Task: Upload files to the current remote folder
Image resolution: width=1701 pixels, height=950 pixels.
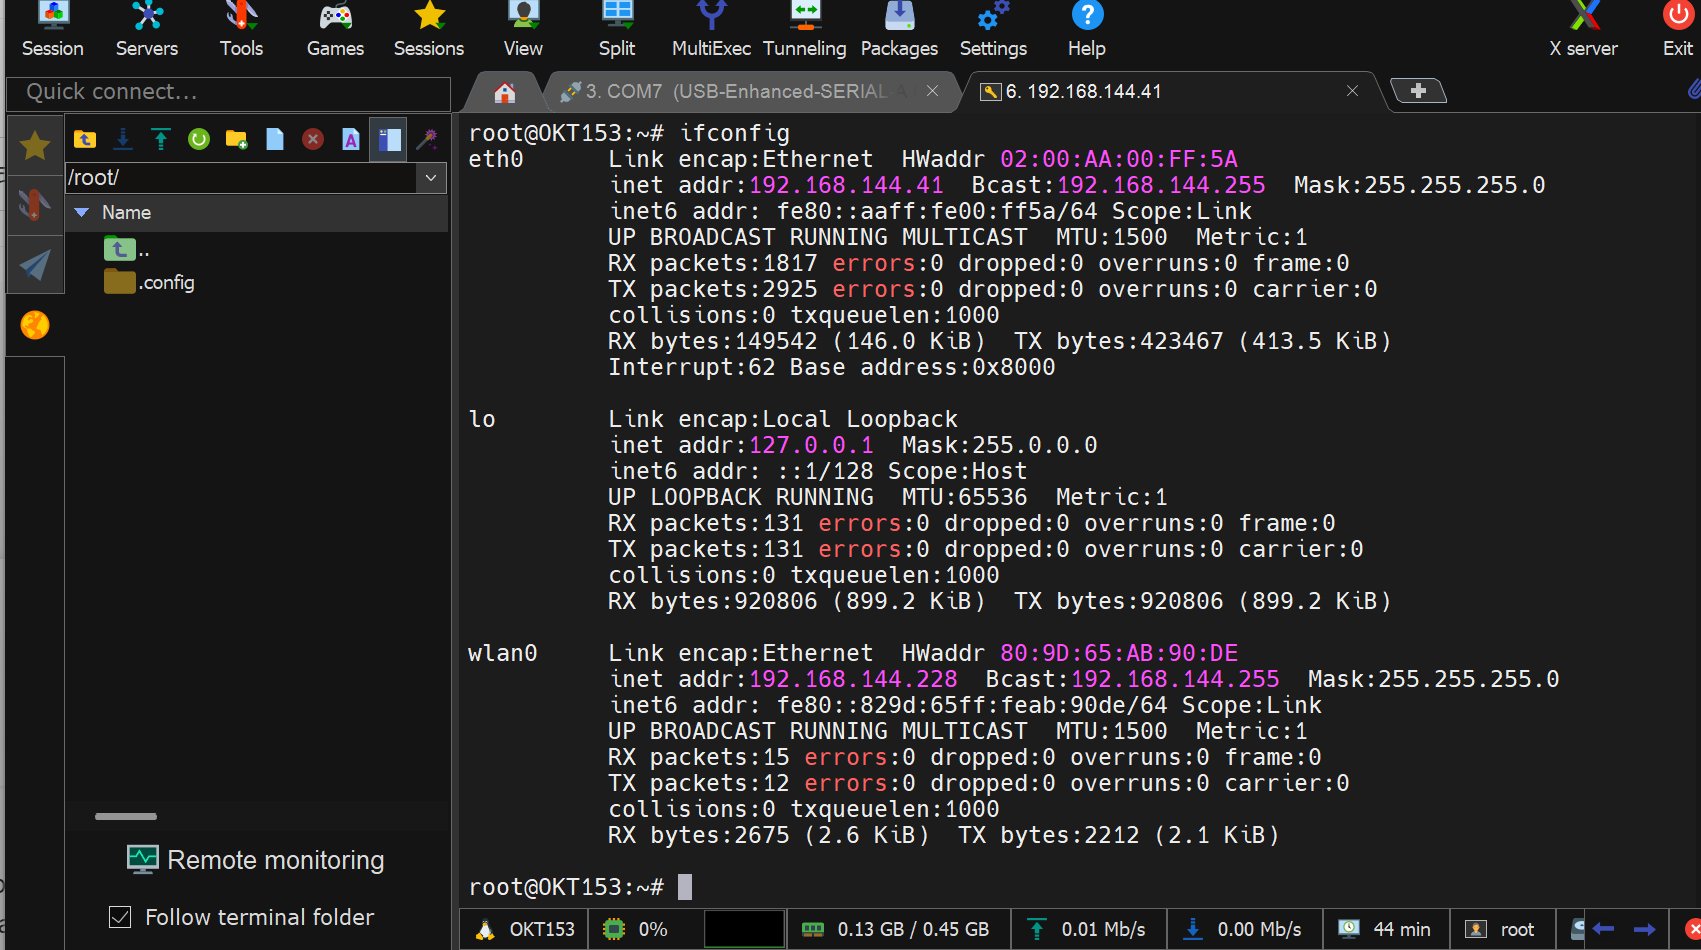Action: point(161,139)
